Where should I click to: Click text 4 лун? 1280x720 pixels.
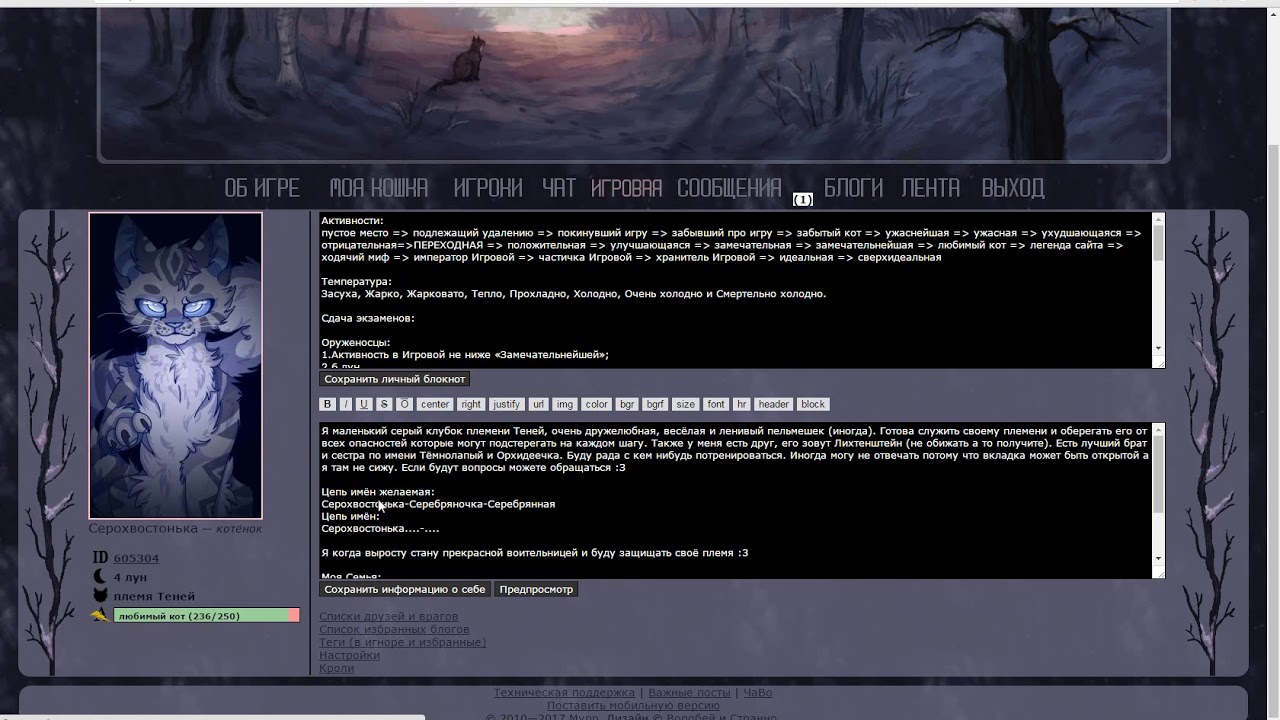point(130,577)
